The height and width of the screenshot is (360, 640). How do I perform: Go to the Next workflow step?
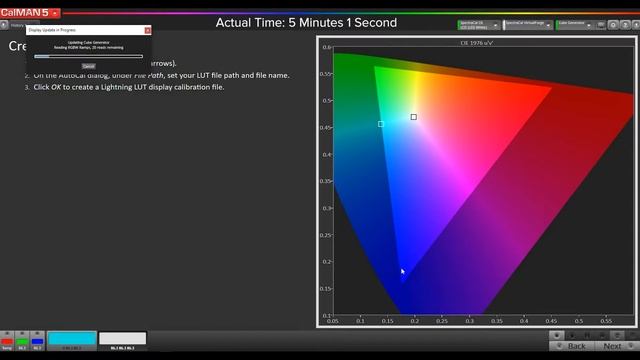click(x=617, y=346)
